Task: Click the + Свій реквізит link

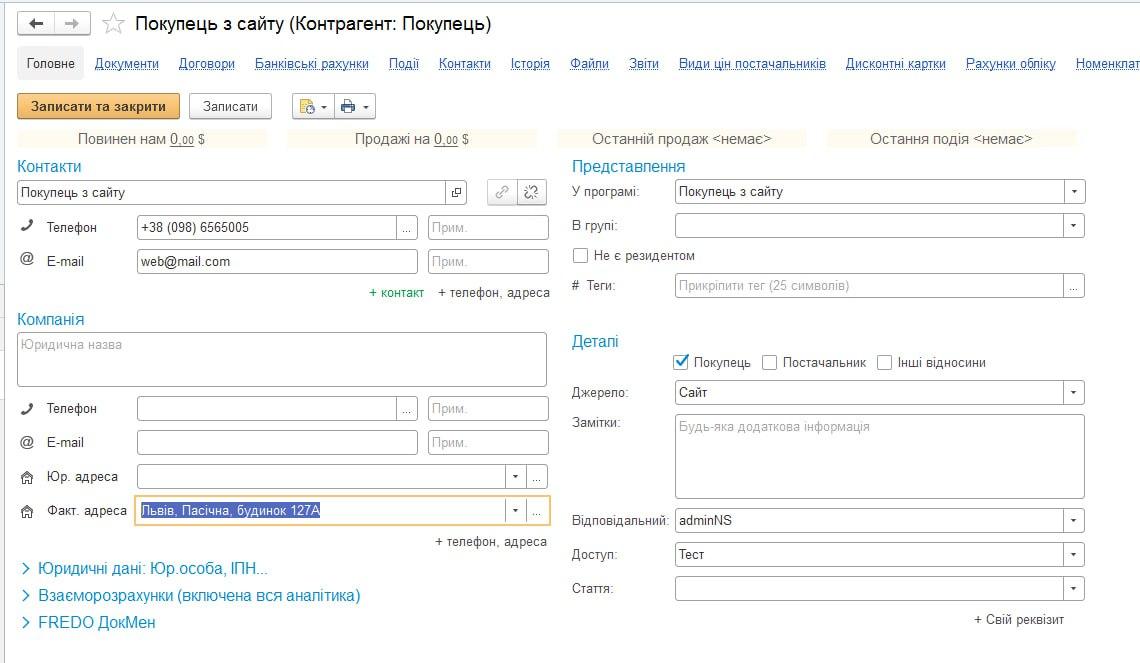Action: click(x=1019, y=619)
